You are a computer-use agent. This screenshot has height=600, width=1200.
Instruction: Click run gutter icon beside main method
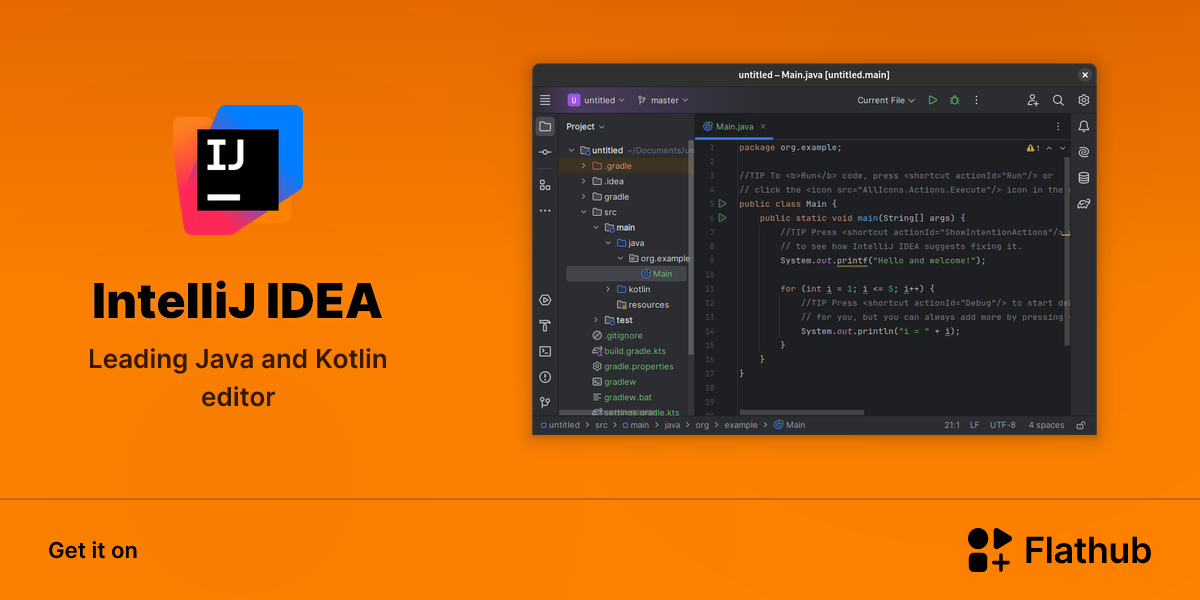pos(722,217)
